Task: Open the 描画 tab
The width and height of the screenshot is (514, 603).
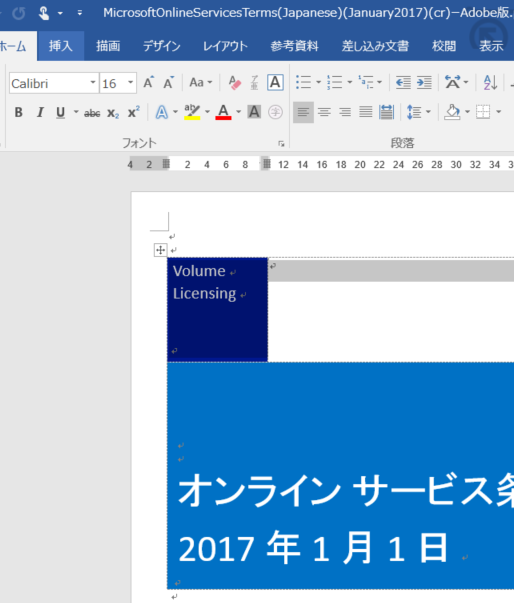Action: coord(108,47)
